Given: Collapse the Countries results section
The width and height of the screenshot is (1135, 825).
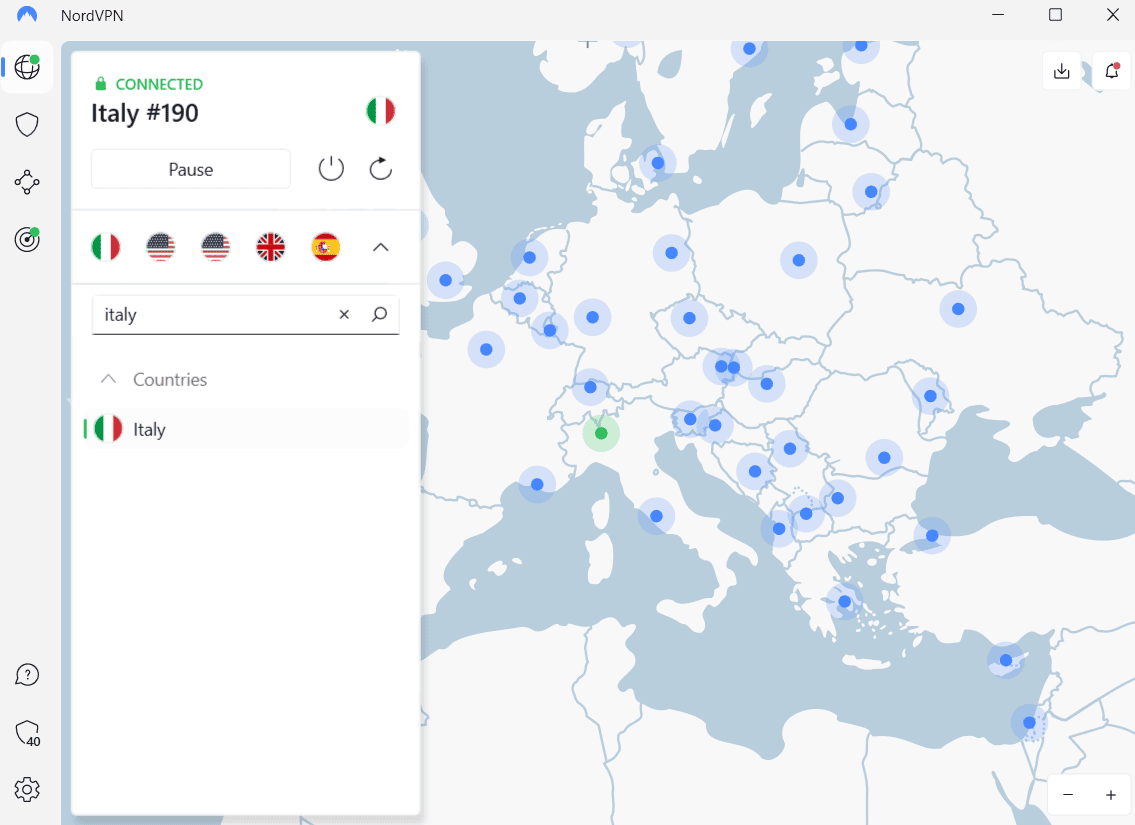Looking at the screenshot, I should [x=109, y=379].
